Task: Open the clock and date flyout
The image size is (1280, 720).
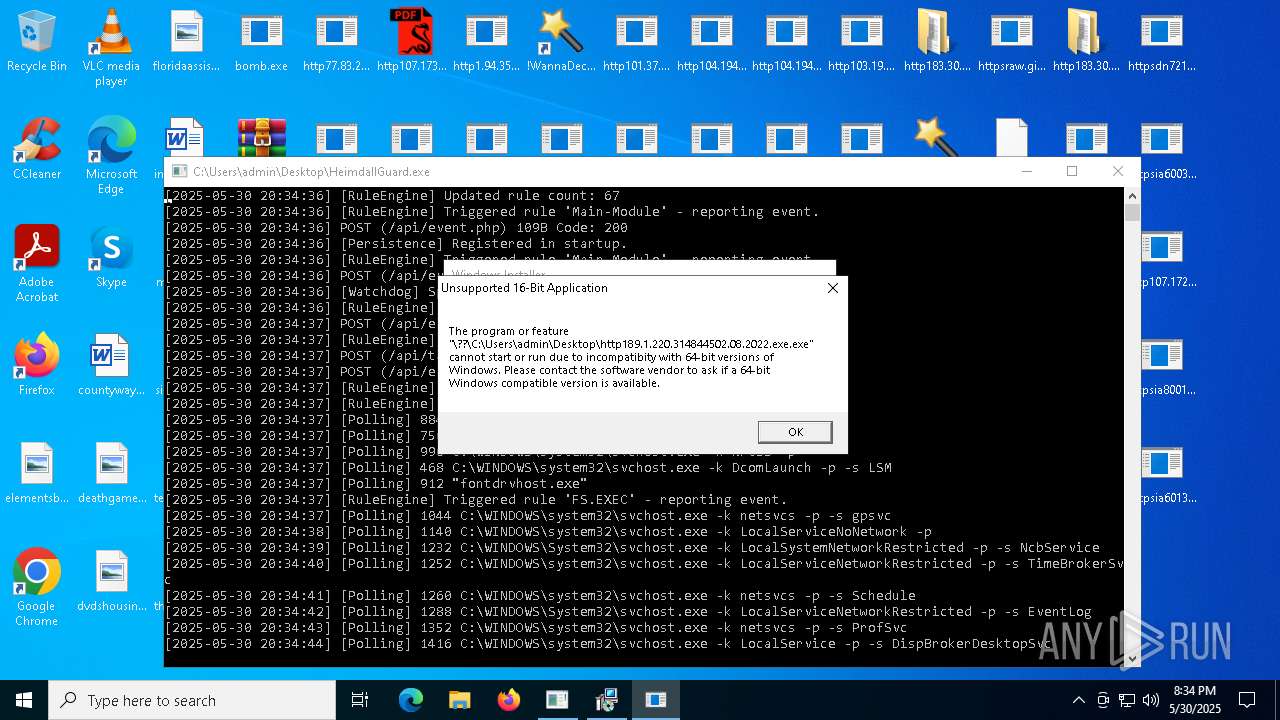Action: (x=1195, y=700)
